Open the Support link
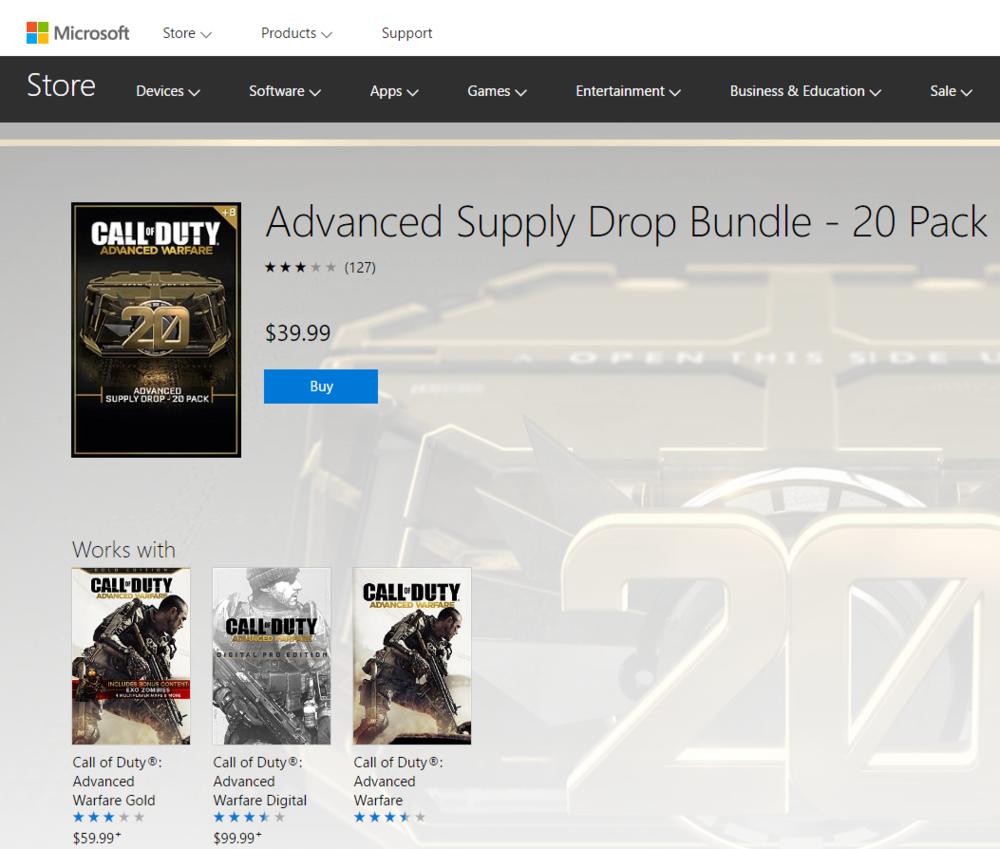This screenshot has height=849, width=1000. 406,33
